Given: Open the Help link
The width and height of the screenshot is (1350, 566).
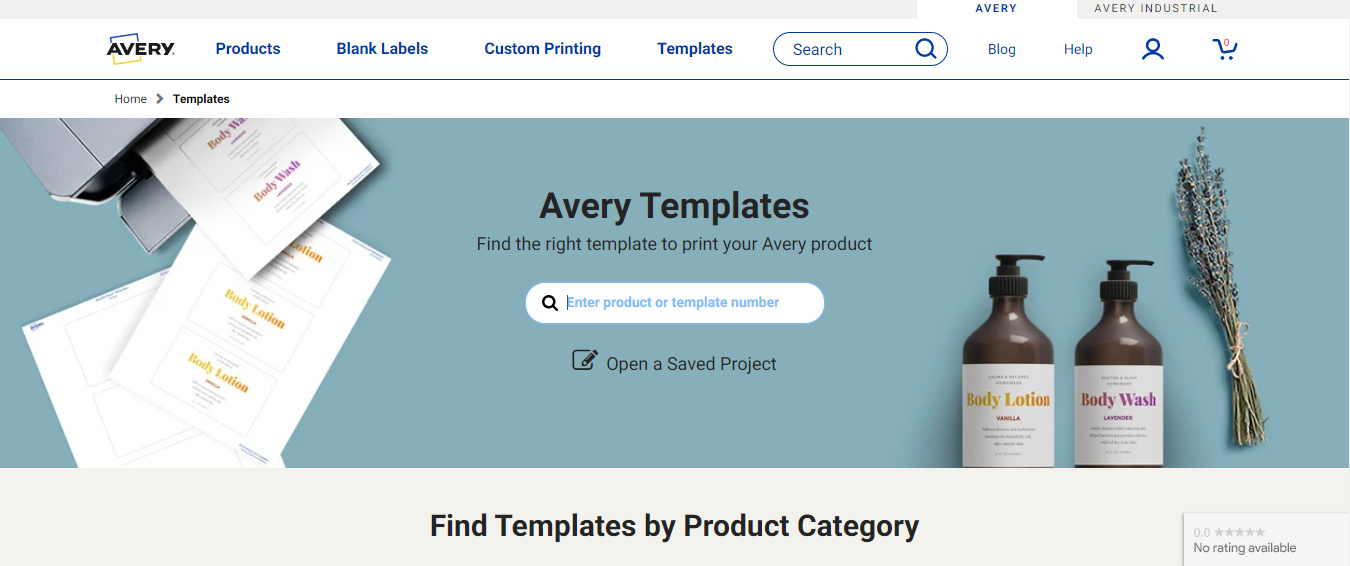Looking at the screenshot, I should click(x=1078, y=49).
